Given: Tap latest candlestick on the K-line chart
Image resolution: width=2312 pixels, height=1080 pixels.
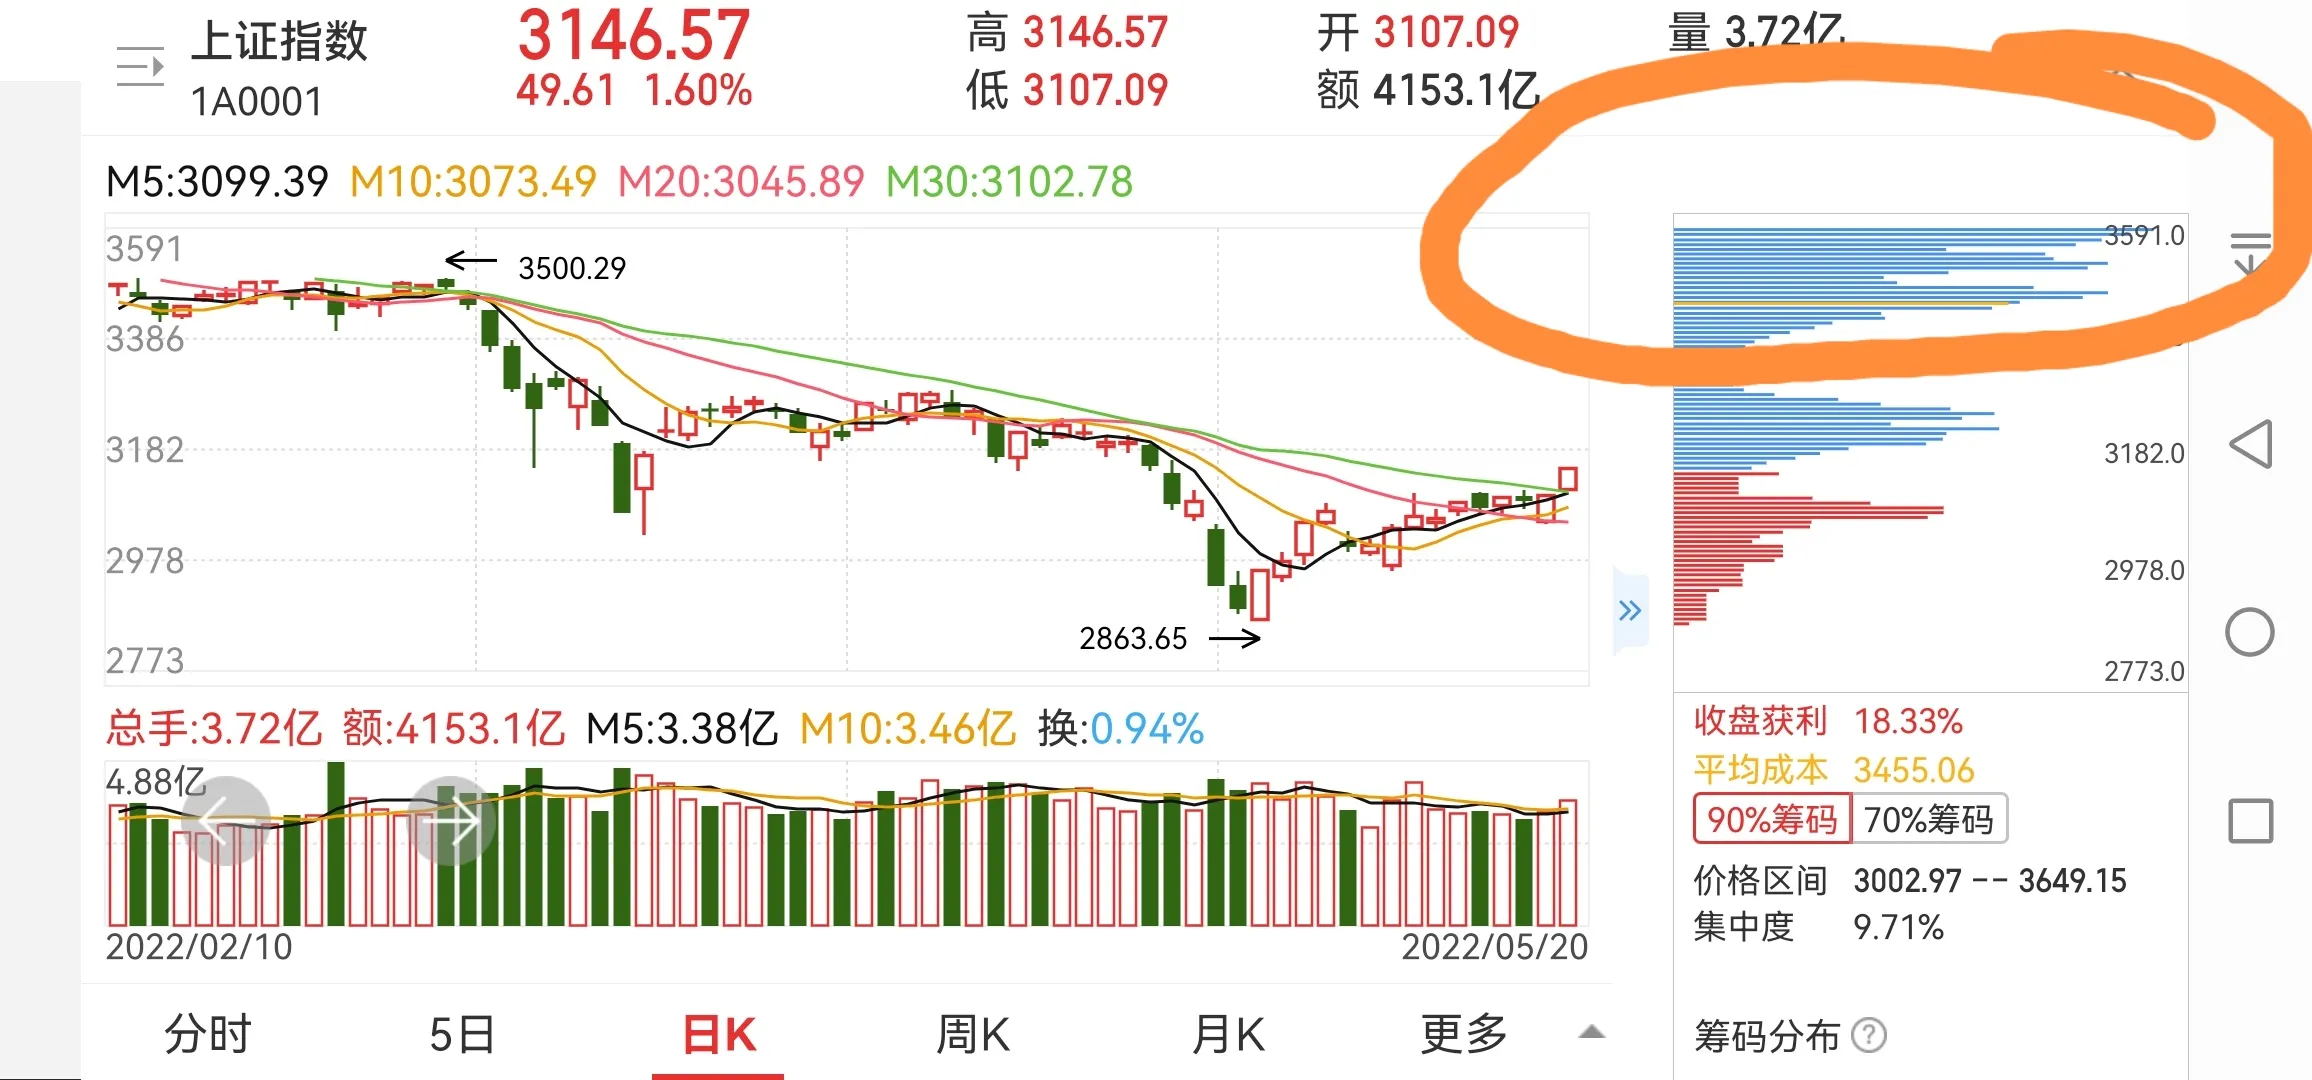Looking at the screenshot, I should pos(1567,479).
